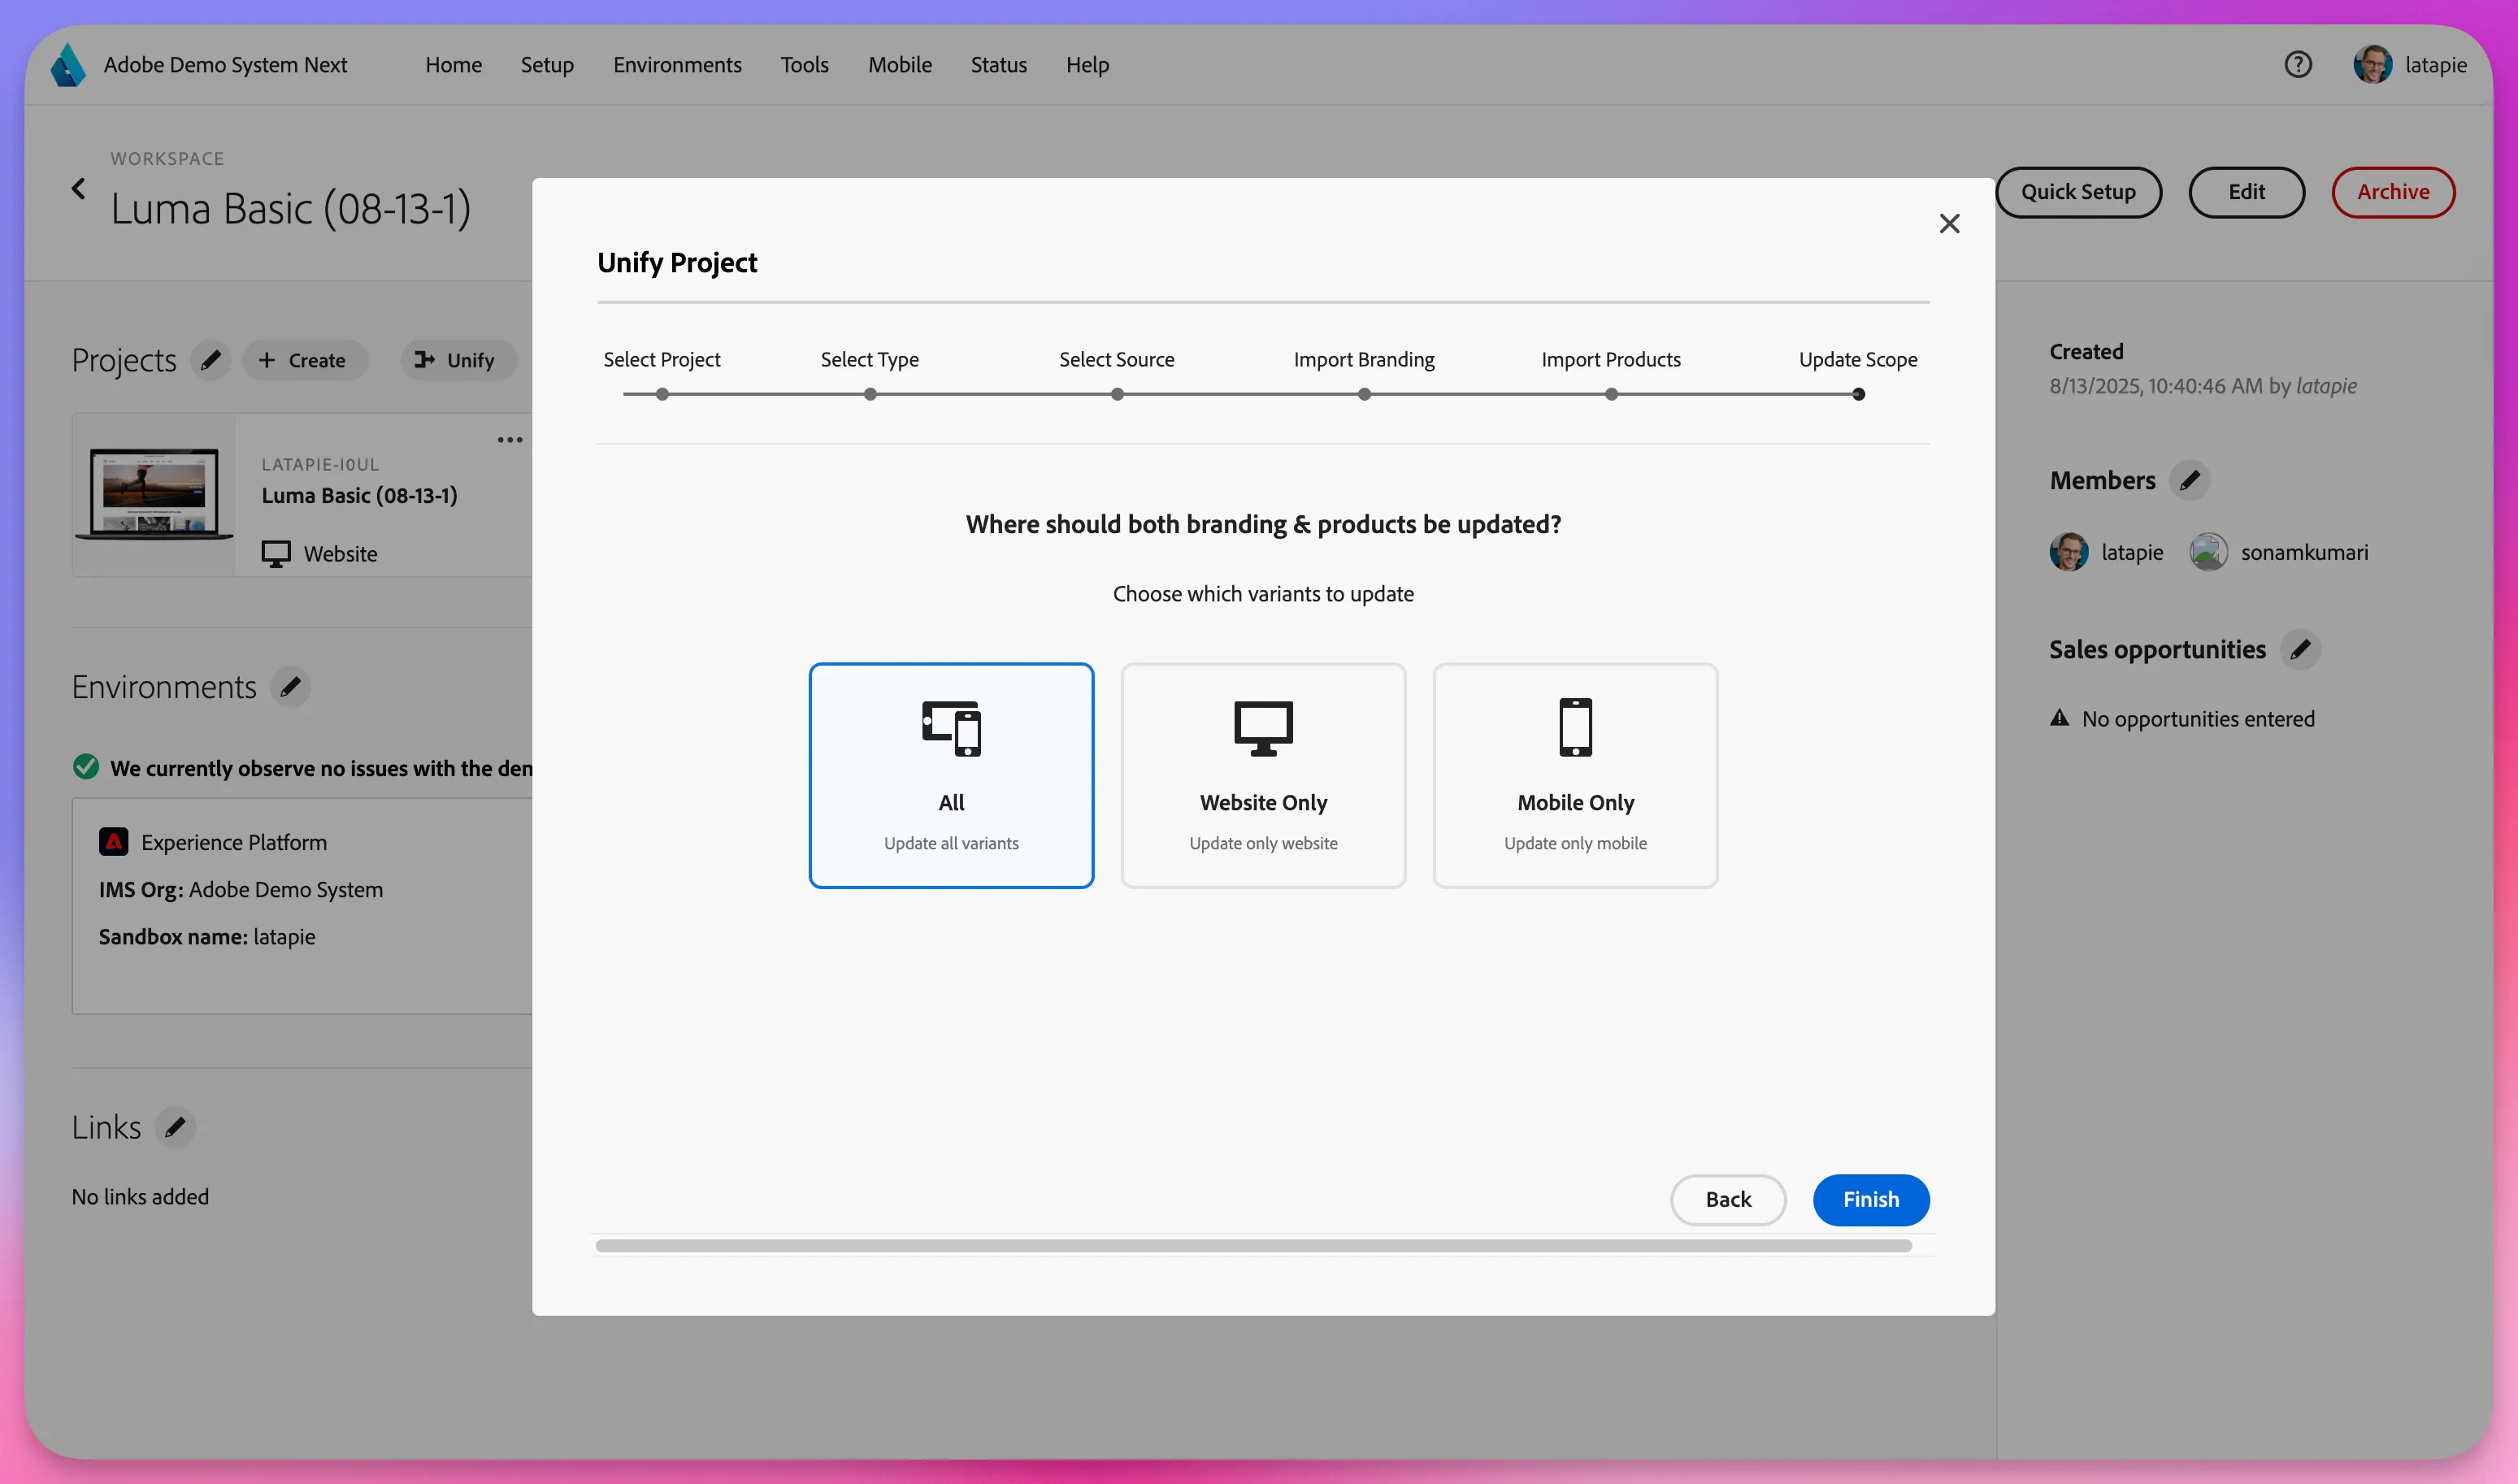The image size is (2518, 1484).
Task: Click the Finish button
Action: click(1871, 1199)
